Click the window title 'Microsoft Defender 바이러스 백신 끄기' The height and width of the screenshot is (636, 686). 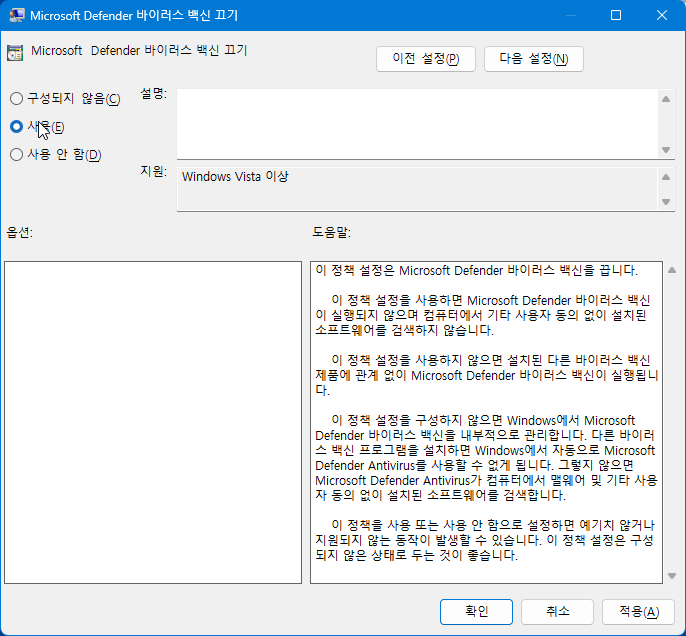tap(134, 16)
